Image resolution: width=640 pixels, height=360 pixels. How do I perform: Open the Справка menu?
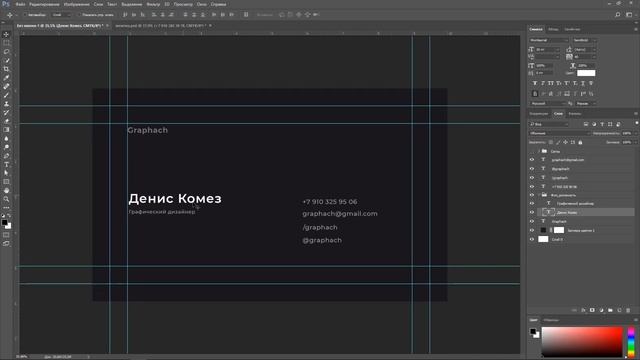point(218,4)
